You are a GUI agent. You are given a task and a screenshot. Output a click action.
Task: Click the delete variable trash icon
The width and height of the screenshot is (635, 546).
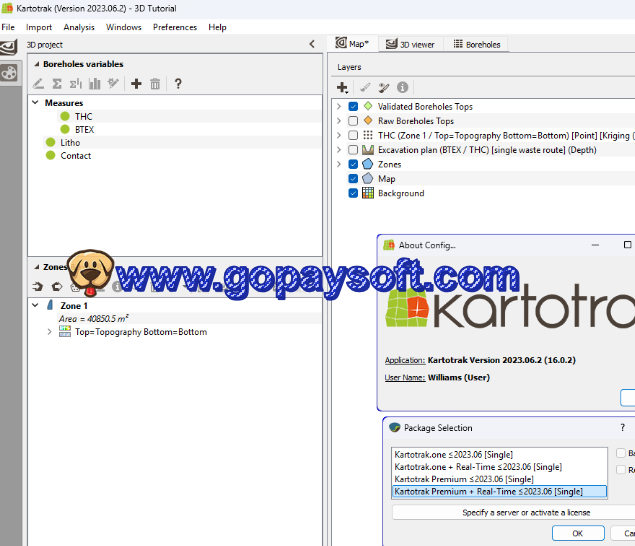click(x=155, y=84)
